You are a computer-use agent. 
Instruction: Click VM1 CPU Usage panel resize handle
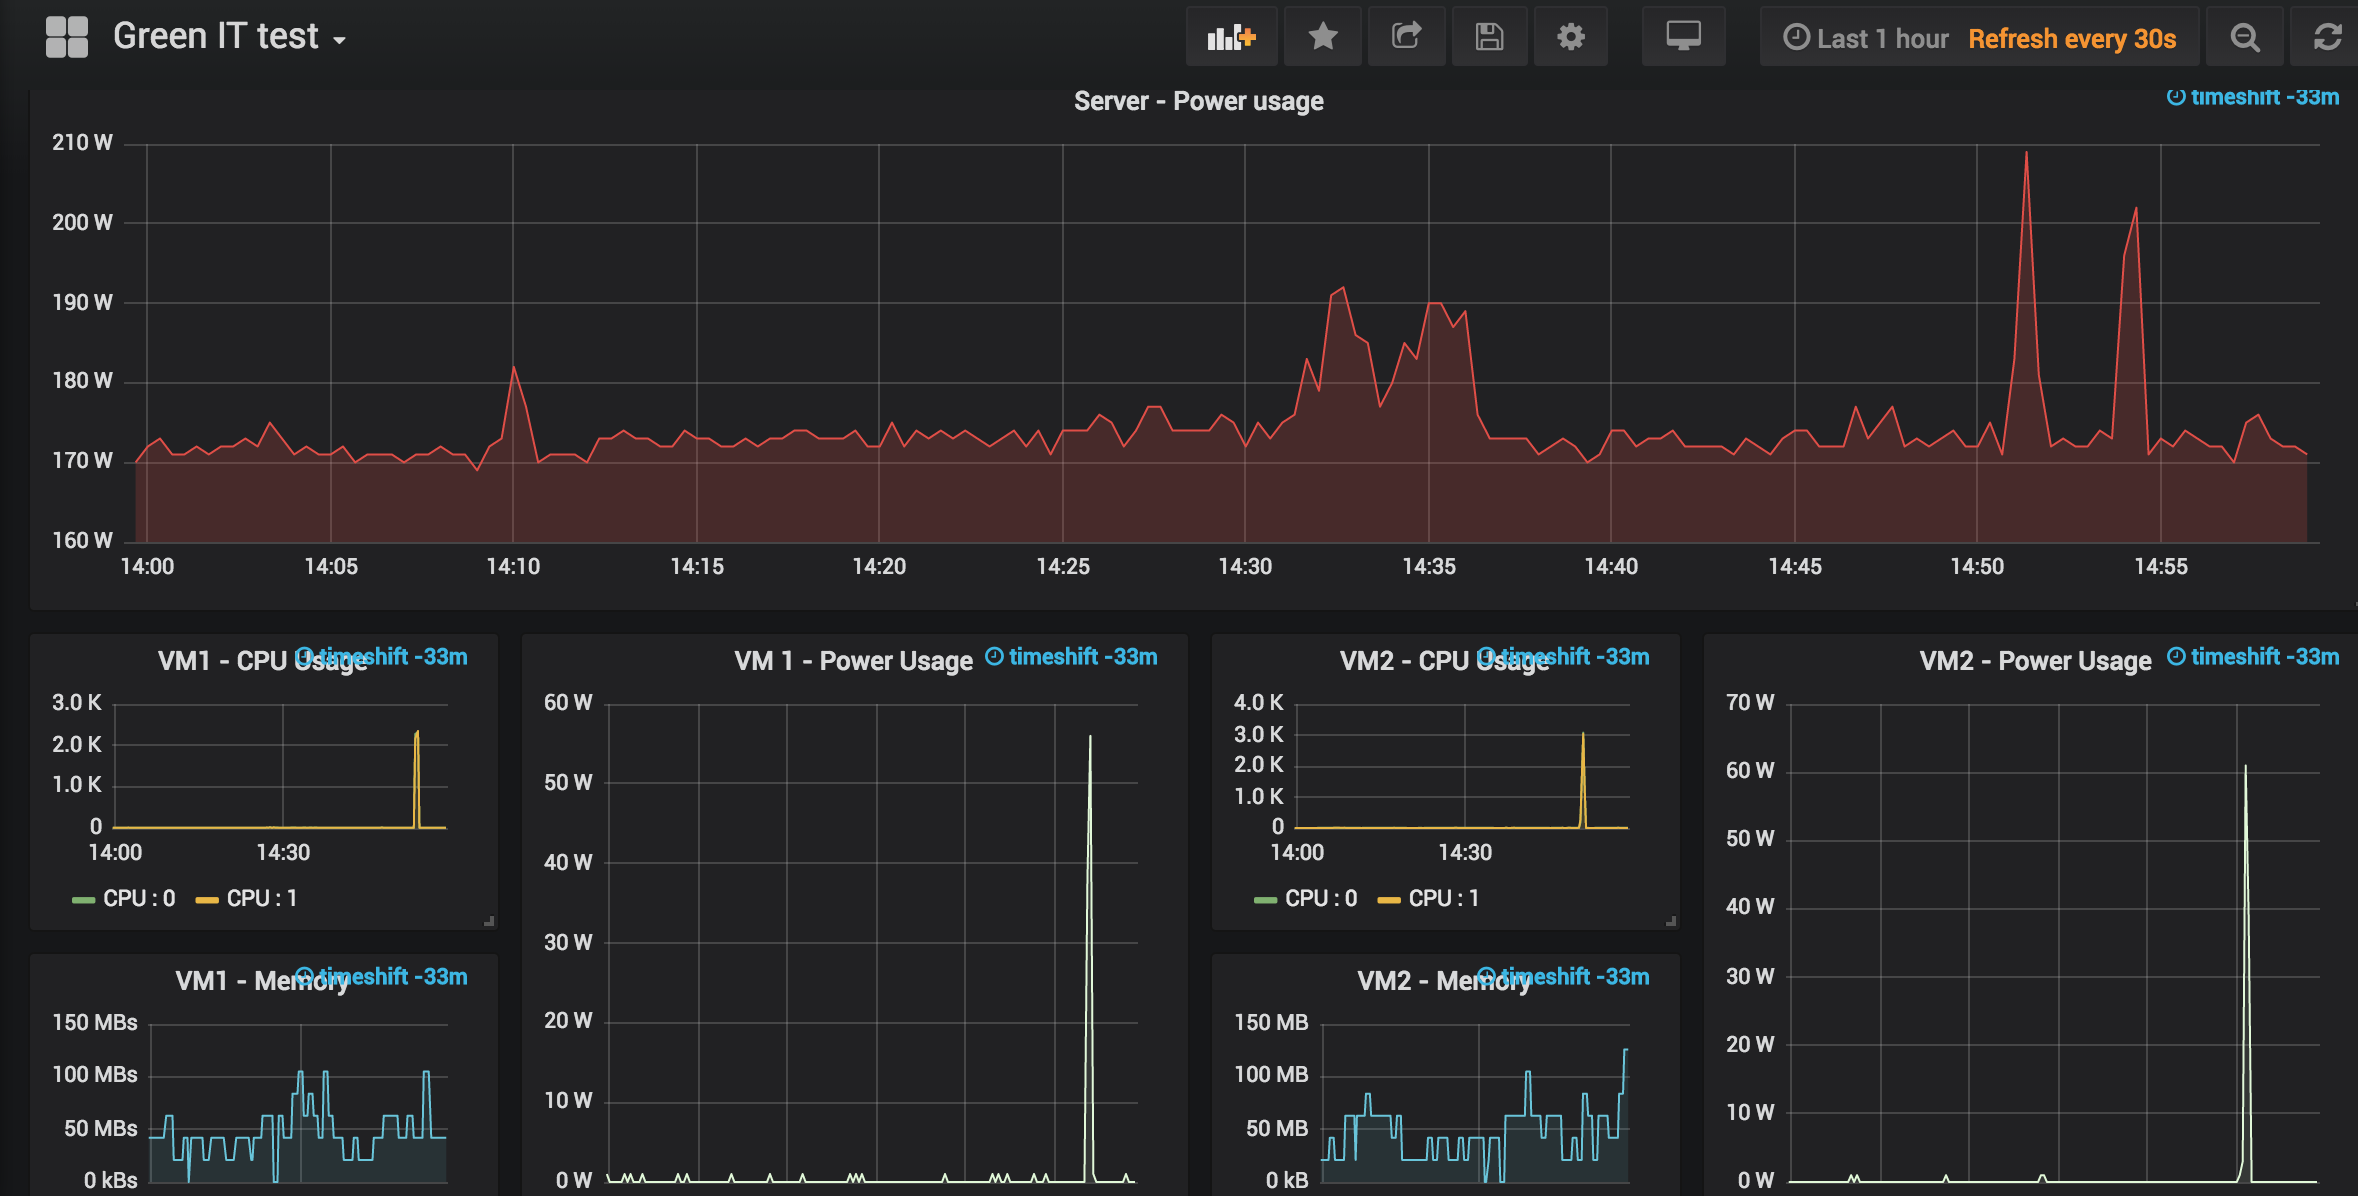(489, 921)
